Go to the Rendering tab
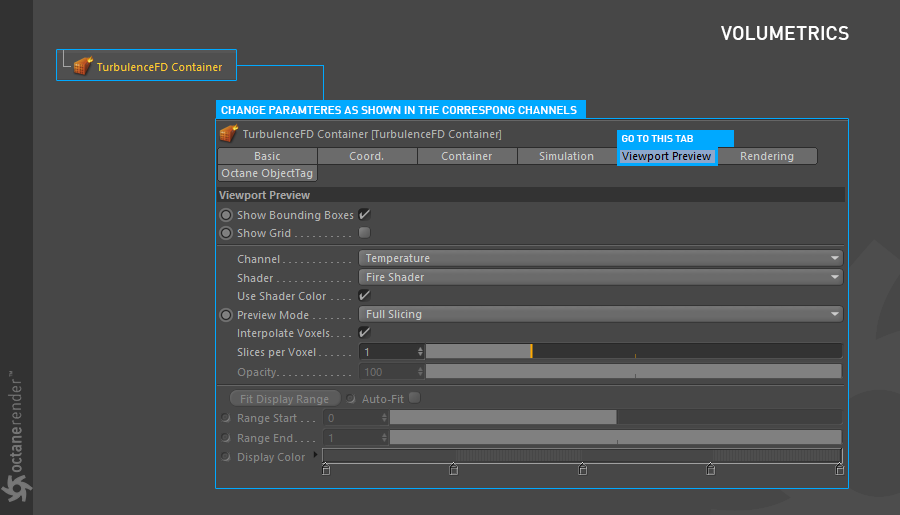 [767, 156]
